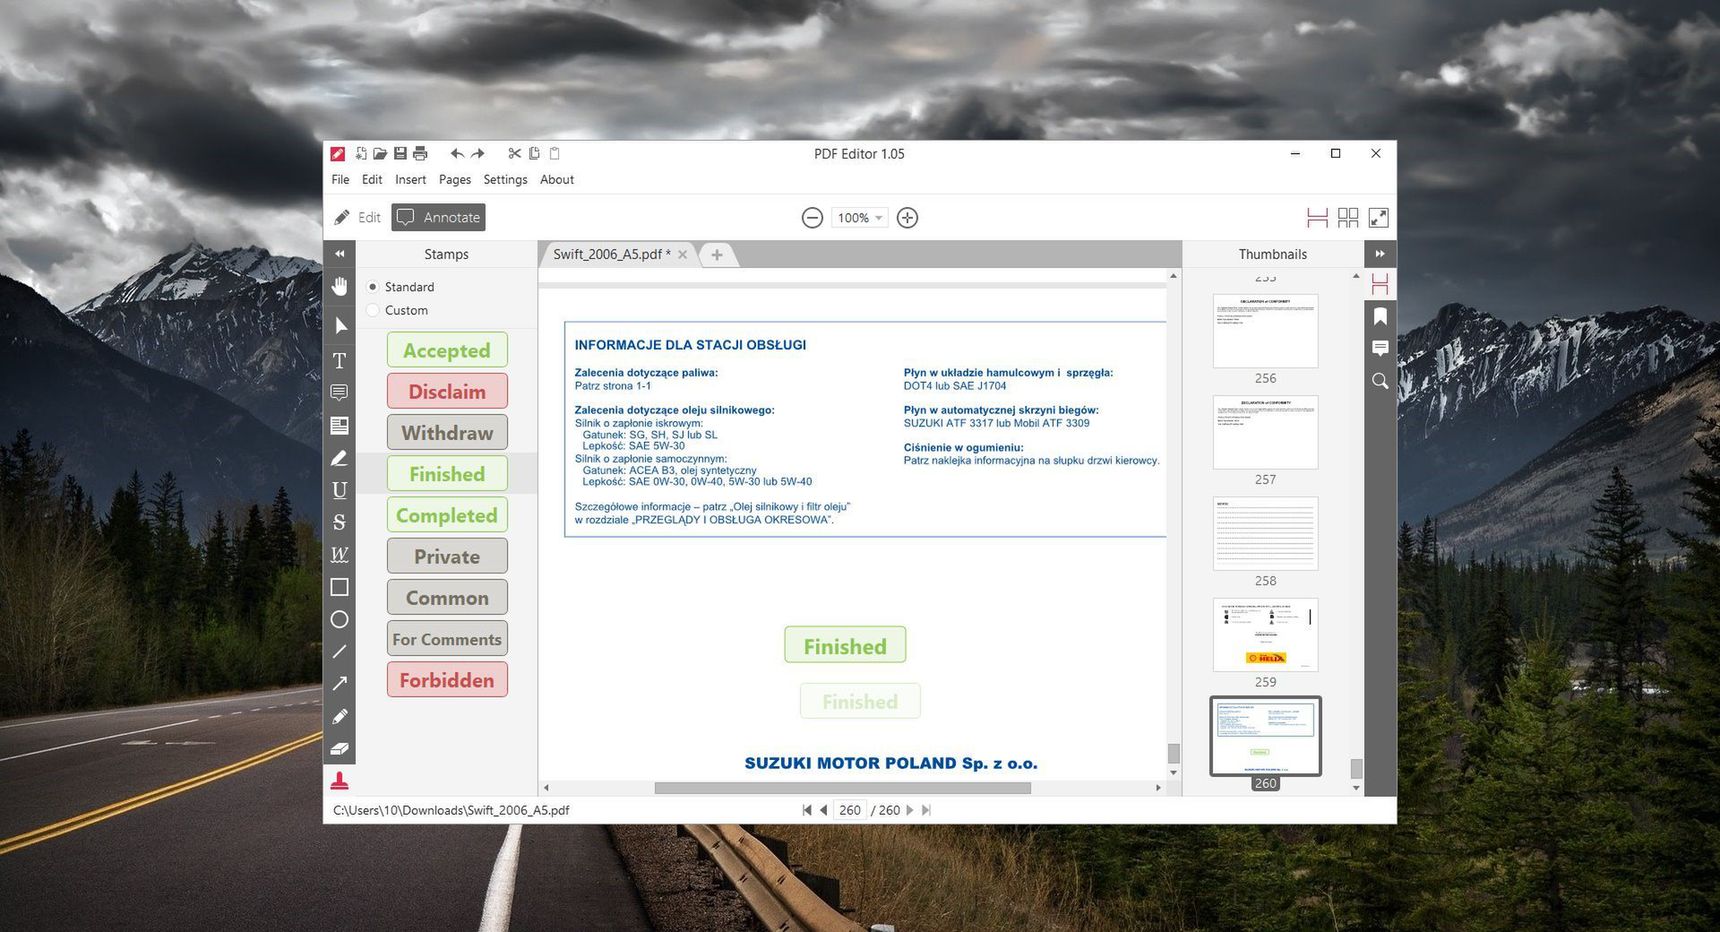Click the Open file folder icon
The width and height of the screenshot is (1720, 932).
coord(380,153)
